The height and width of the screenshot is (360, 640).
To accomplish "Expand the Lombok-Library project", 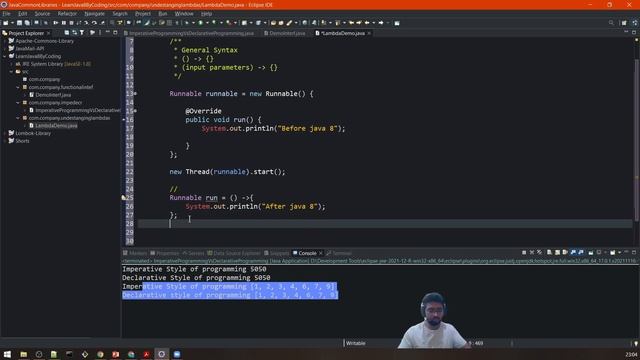I will tap(5, 133).
